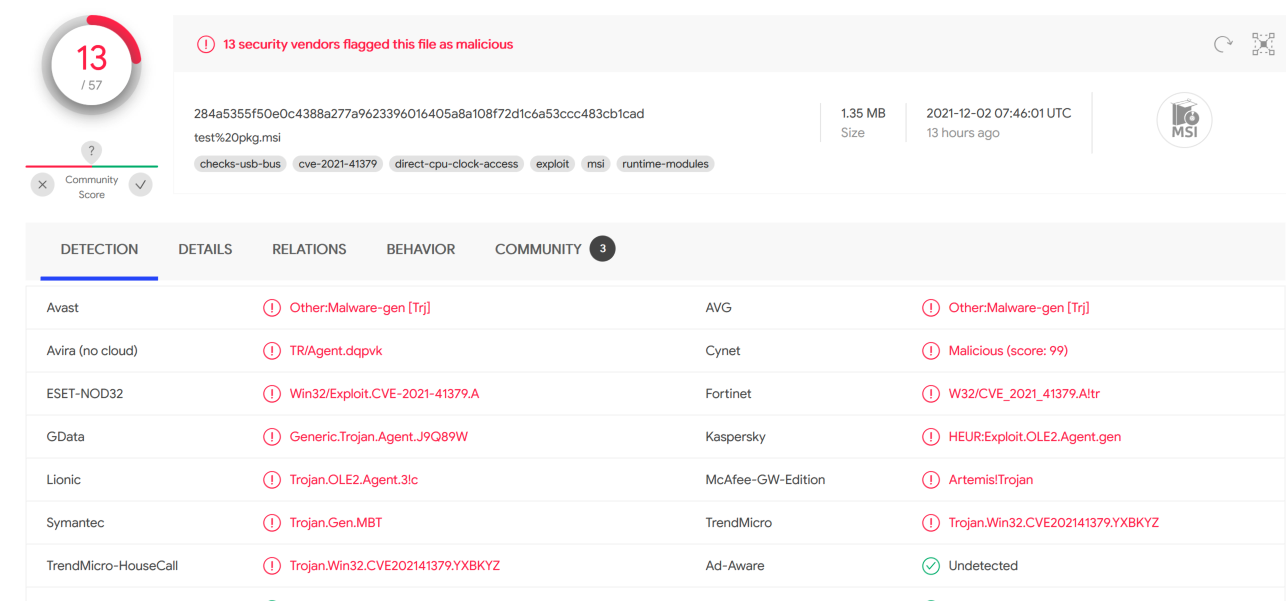Click Trojan.OLE2.Agent.3!c detection text

pyautogui.click(x=354, y=480)
